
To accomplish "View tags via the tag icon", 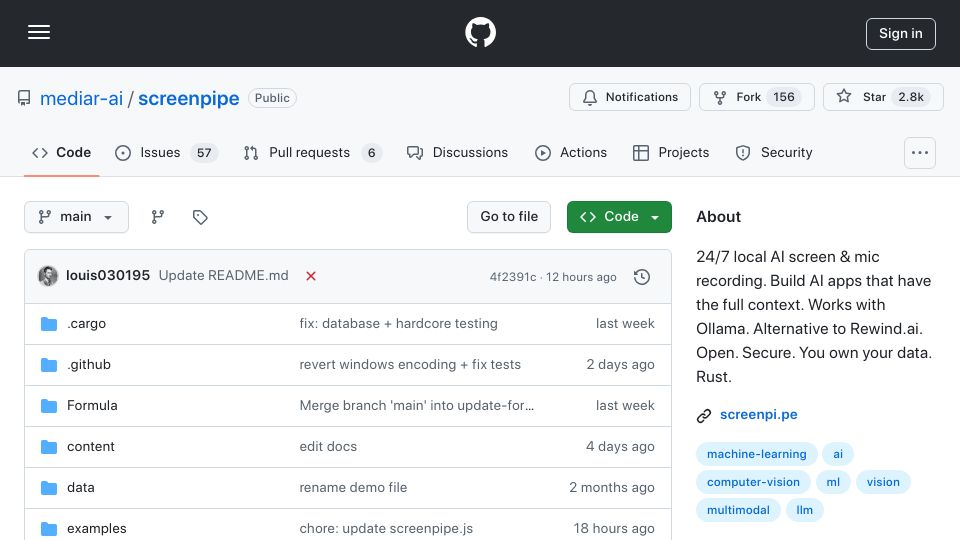I will [200, 217].
